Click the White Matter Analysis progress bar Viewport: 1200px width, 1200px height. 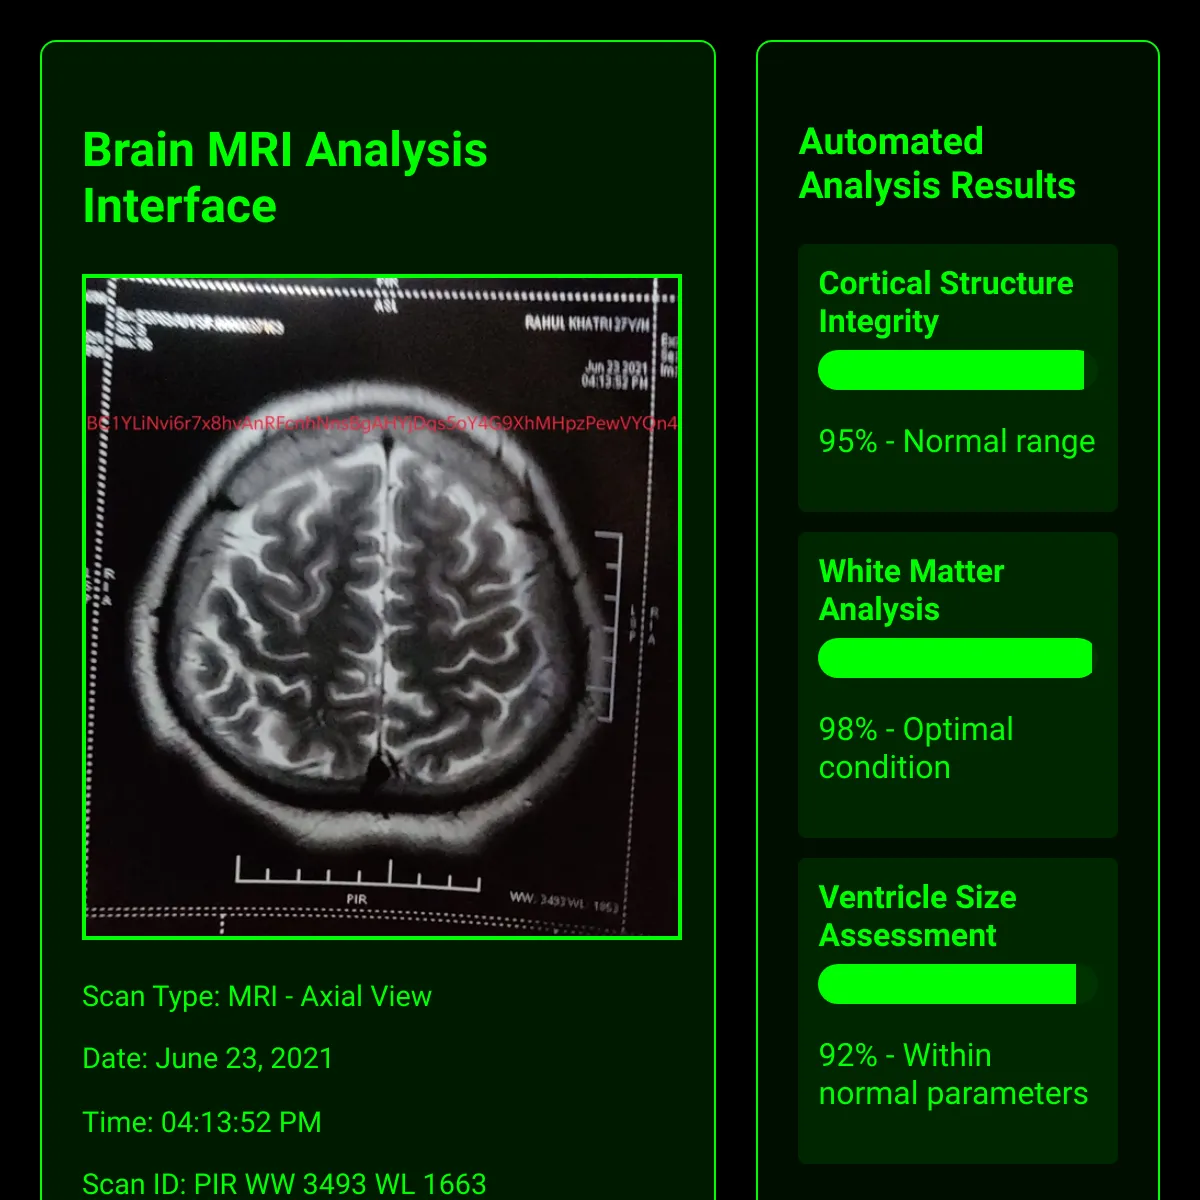(957, 658)
